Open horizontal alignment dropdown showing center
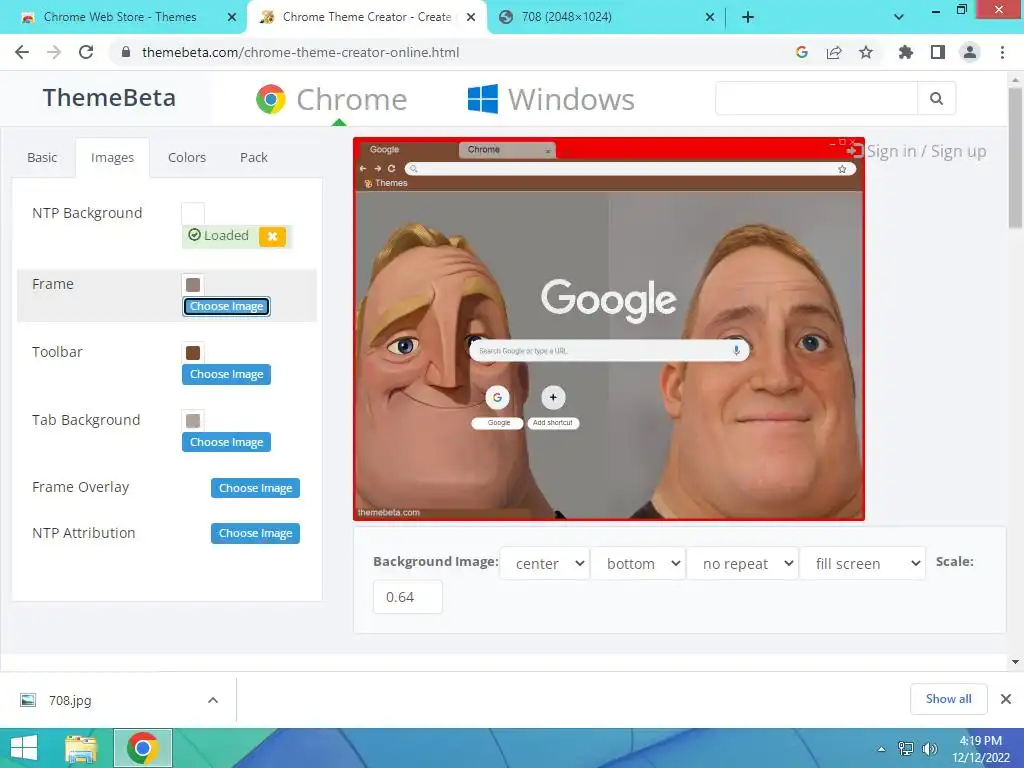This screenshot has height=768, width=1024. click(x=545, y=563)
